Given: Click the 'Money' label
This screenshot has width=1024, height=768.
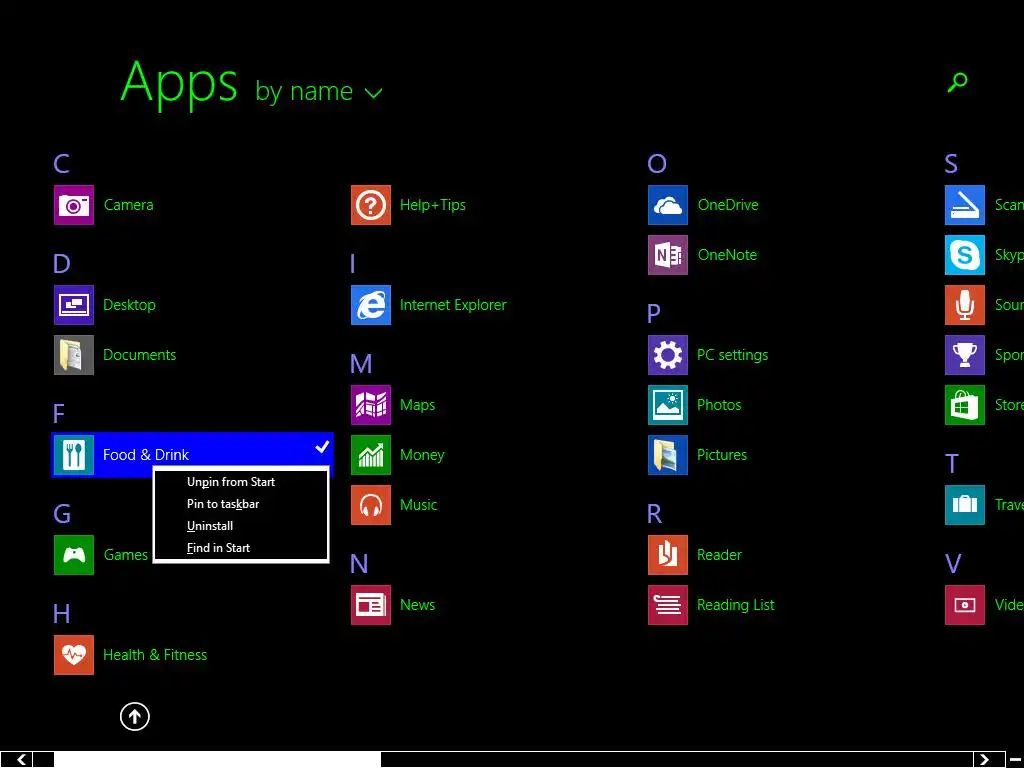Looking at the screenshot, I should (423, 455).
